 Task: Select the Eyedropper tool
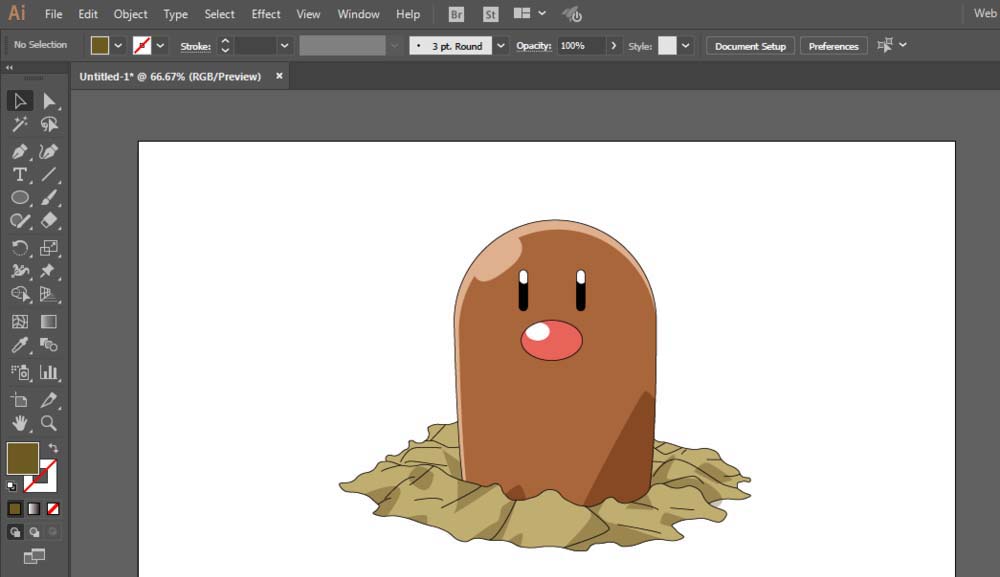tap(19, 346)
